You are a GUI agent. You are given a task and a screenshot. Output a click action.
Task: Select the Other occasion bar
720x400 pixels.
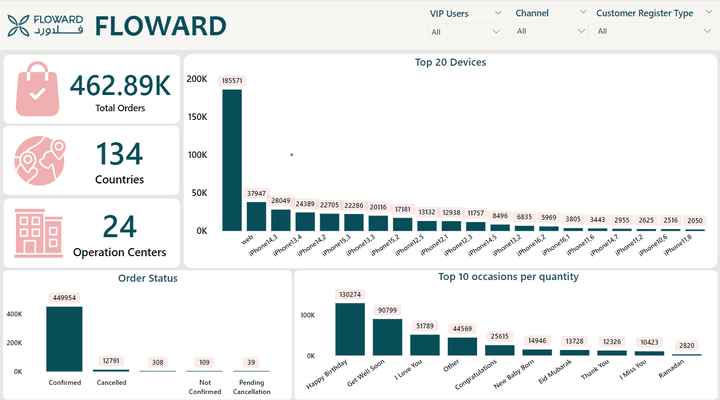click(x=462, y=346)
